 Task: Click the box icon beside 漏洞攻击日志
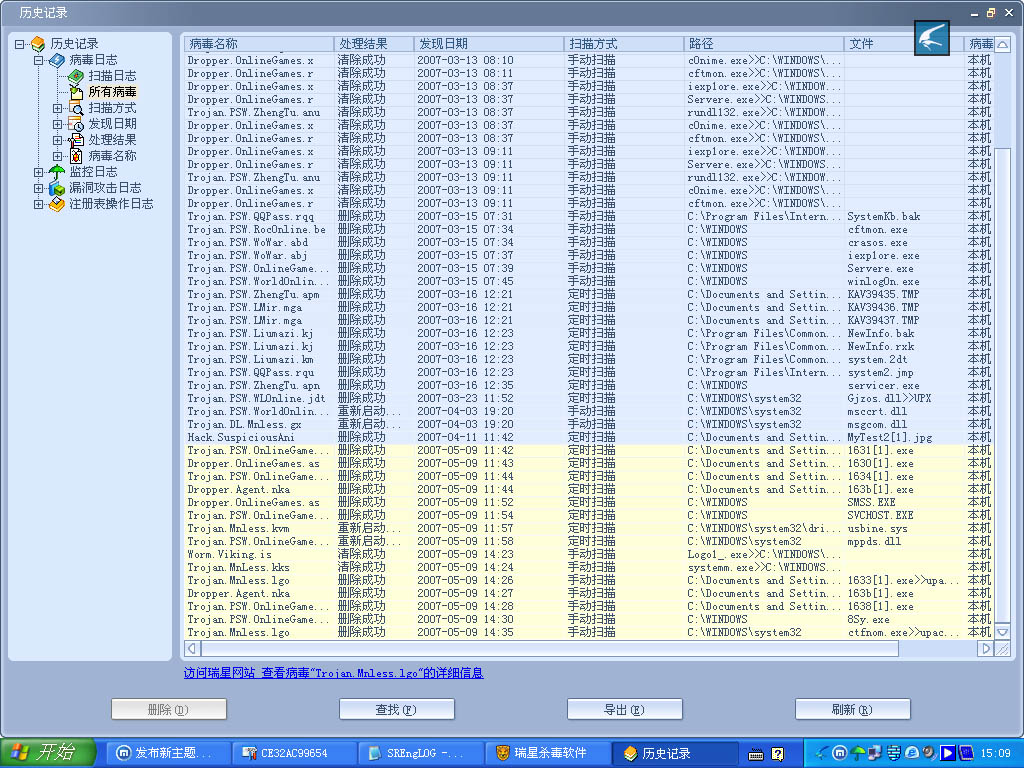pyautogui.click(x=57, y=187)
